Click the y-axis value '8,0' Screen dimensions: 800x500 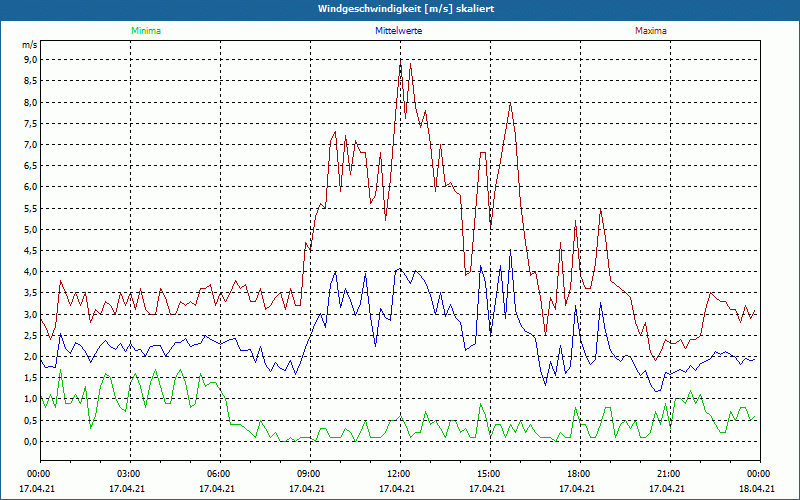(31, 102)
